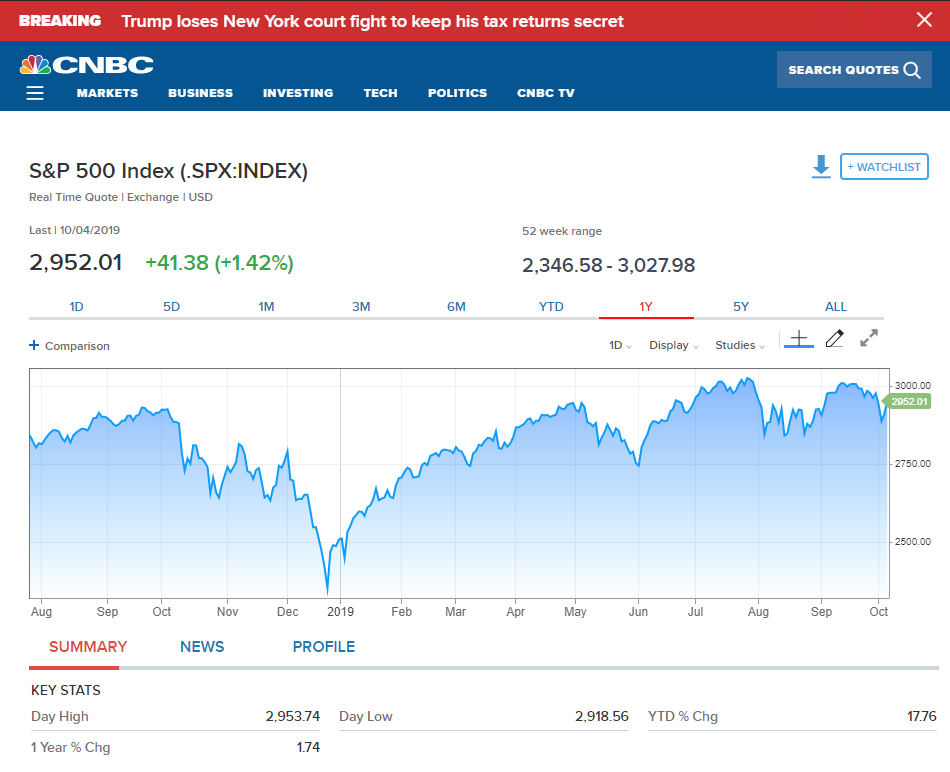This screenshot has height=772, width=950.
Task: Click the S&P 500 Index title
Action: point(168,171)
